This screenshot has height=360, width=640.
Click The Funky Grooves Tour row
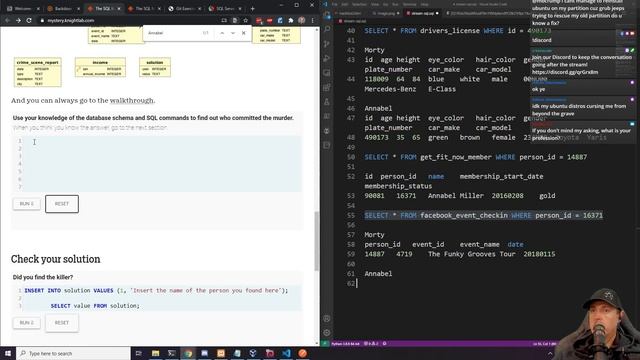[x=460, y=254]
